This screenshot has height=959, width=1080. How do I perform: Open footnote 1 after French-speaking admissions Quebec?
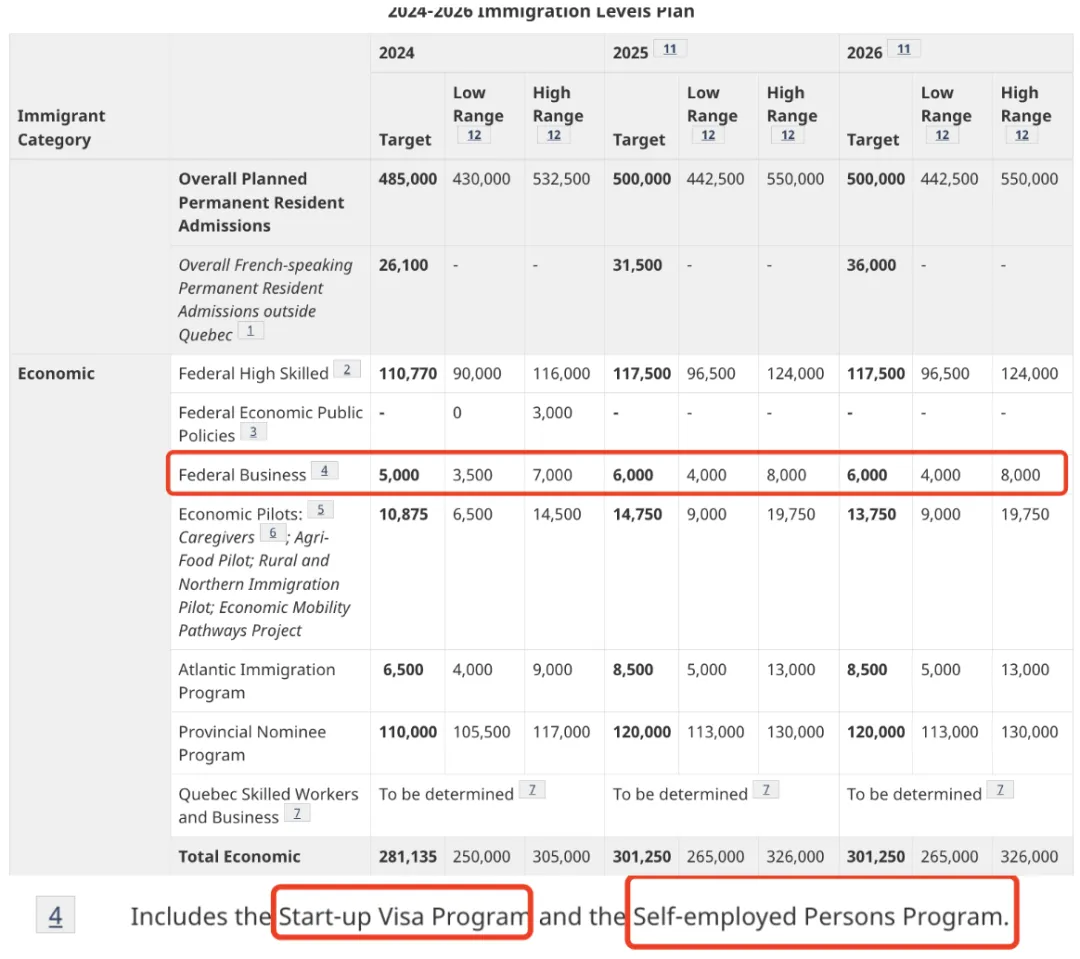pos(251,331)
